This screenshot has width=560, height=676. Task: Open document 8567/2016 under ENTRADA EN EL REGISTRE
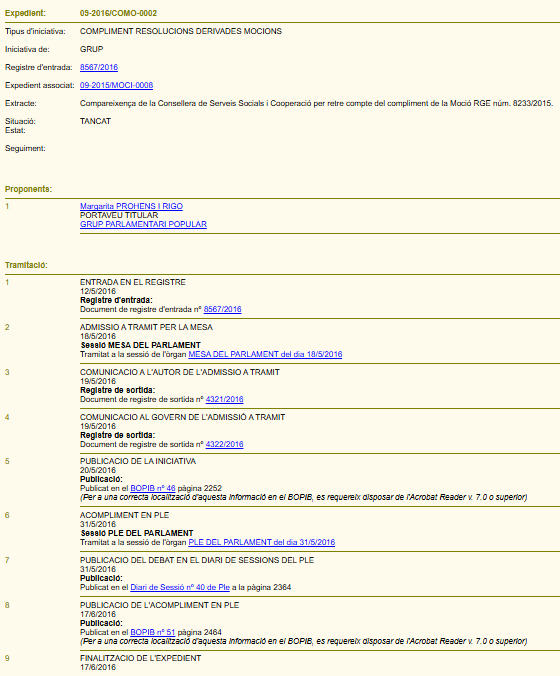tap(222, 309)
